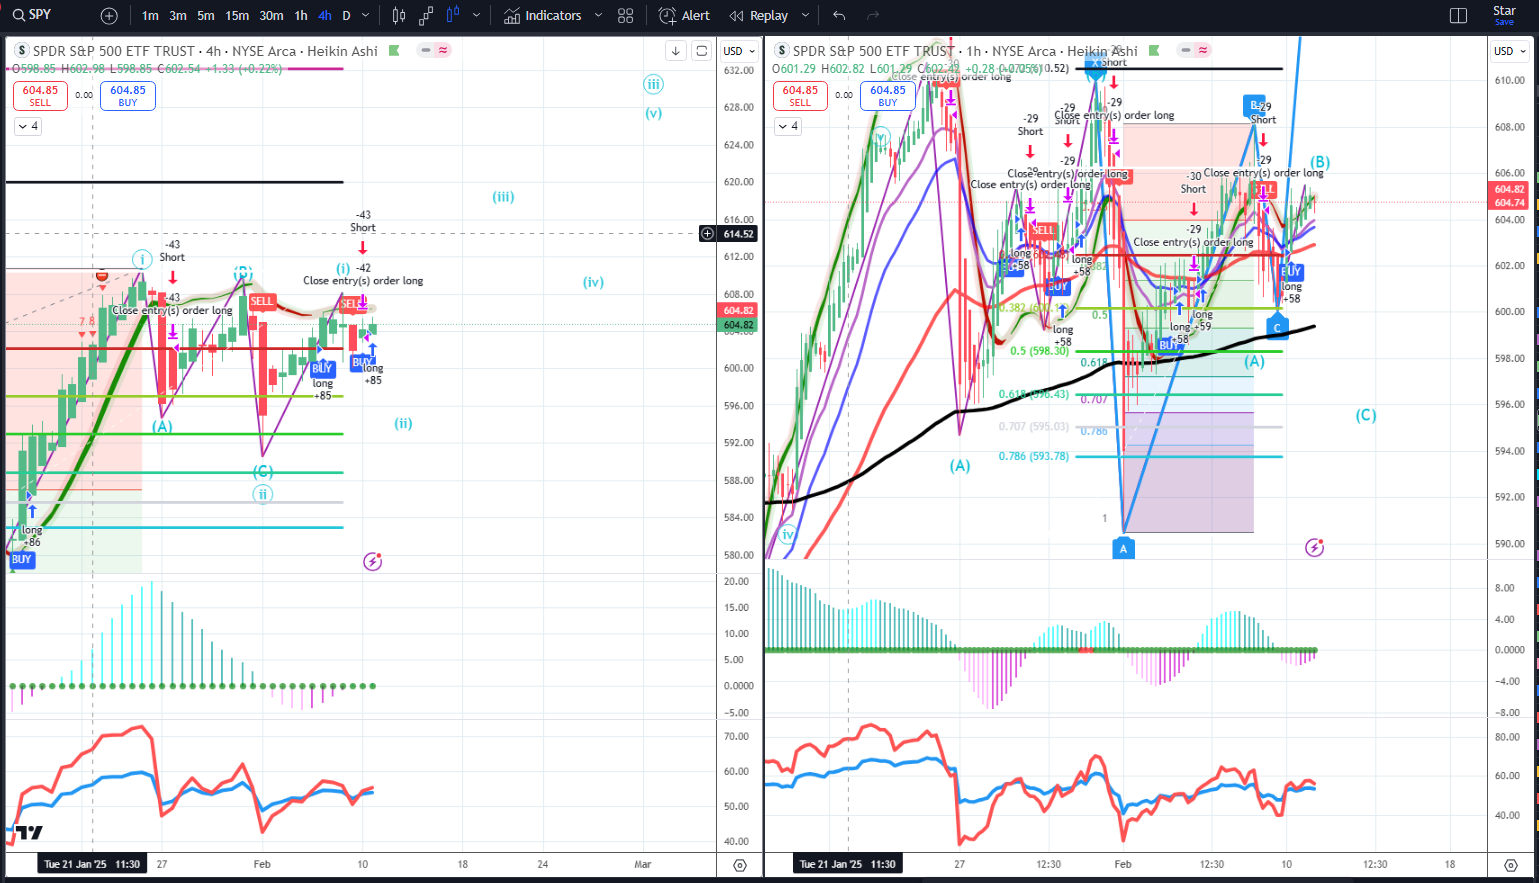Toggle gray pill indicator on 4h chart
1539x883 pixels.
click(x=426, y=50)
